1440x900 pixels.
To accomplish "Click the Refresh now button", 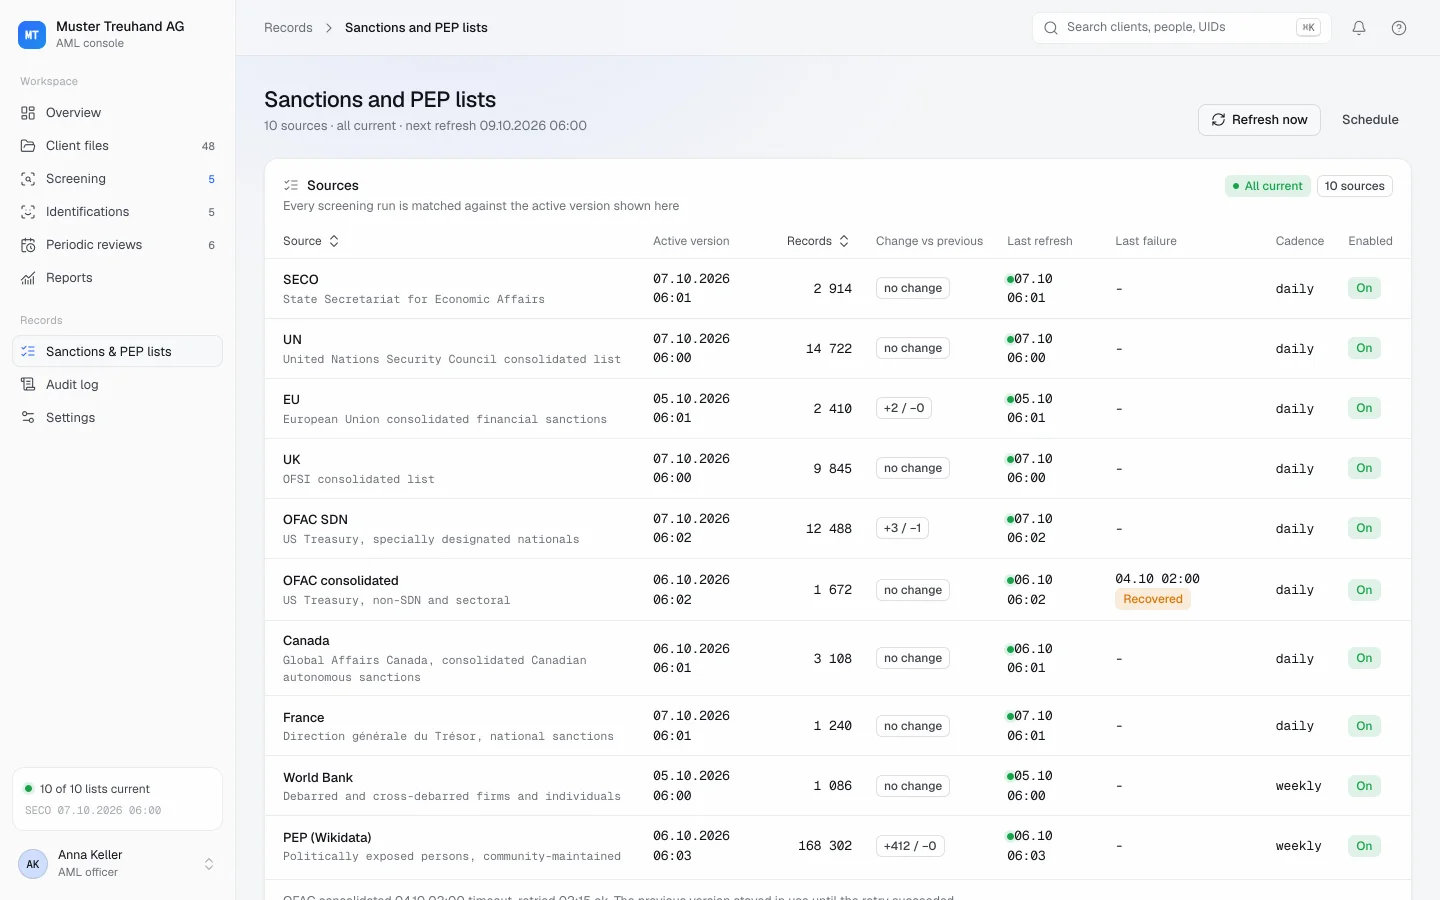I will (1259, 120).
